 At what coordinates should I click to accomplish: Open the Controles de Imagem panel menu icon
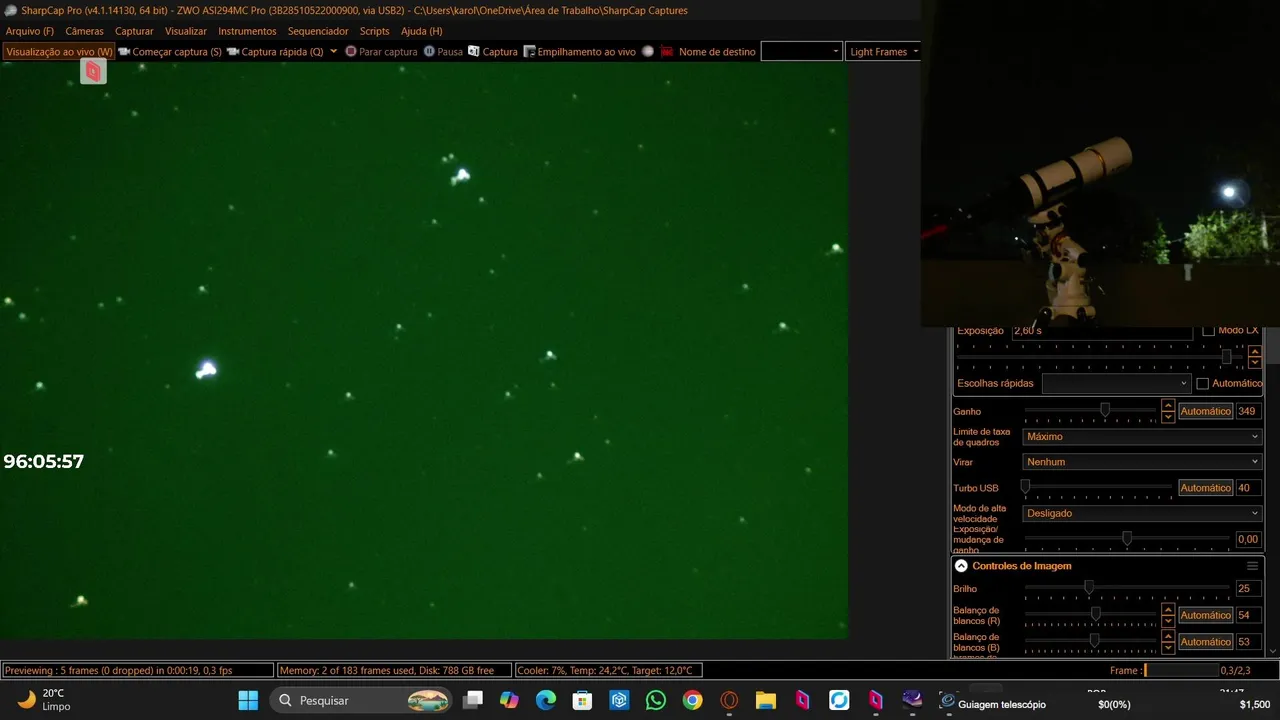1252,566
